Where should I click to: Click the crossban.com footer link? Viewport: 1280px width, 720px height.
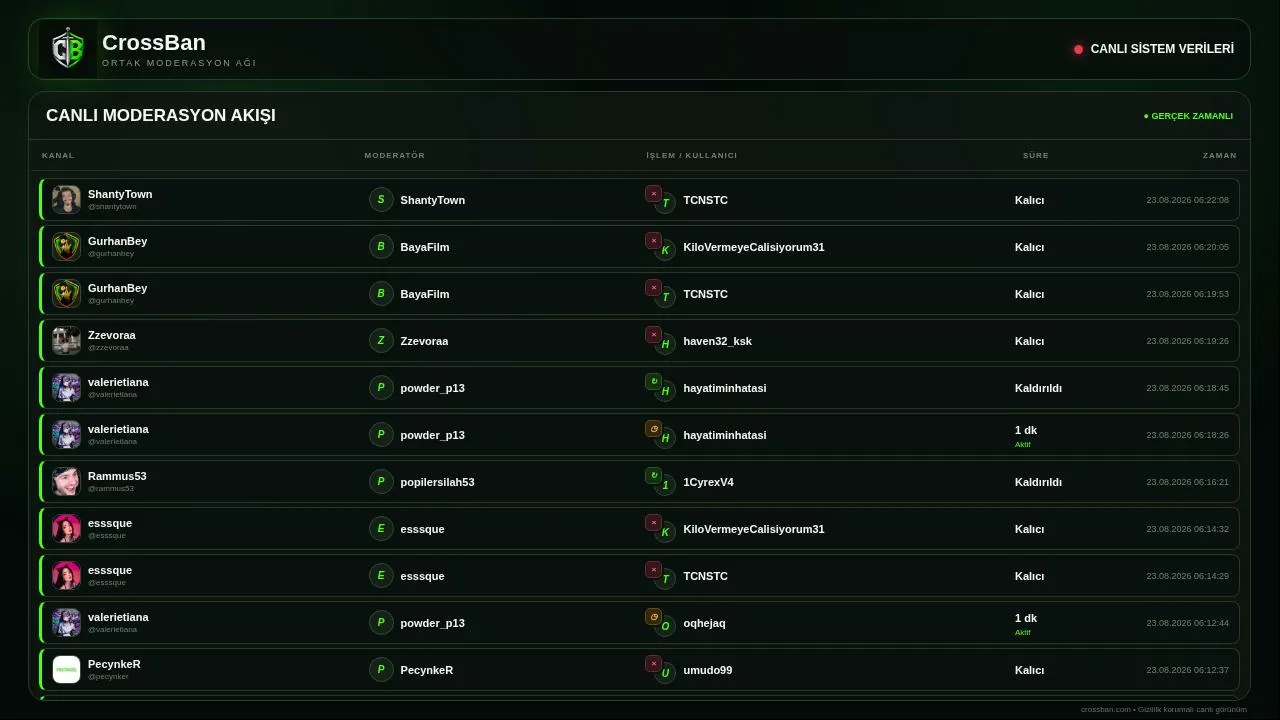(x=1106, y=709)
